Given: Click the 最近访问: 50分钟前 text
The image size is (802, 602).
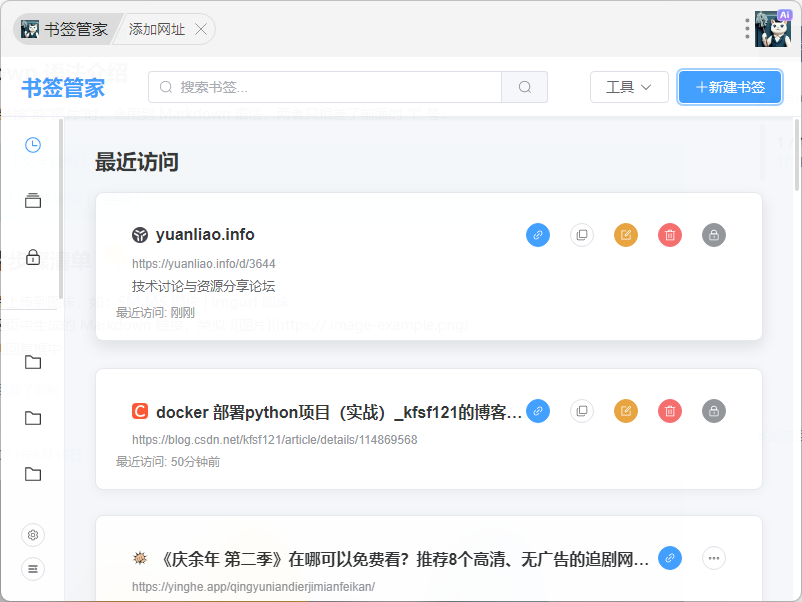Looking at the screenshot, I should 168,462.
